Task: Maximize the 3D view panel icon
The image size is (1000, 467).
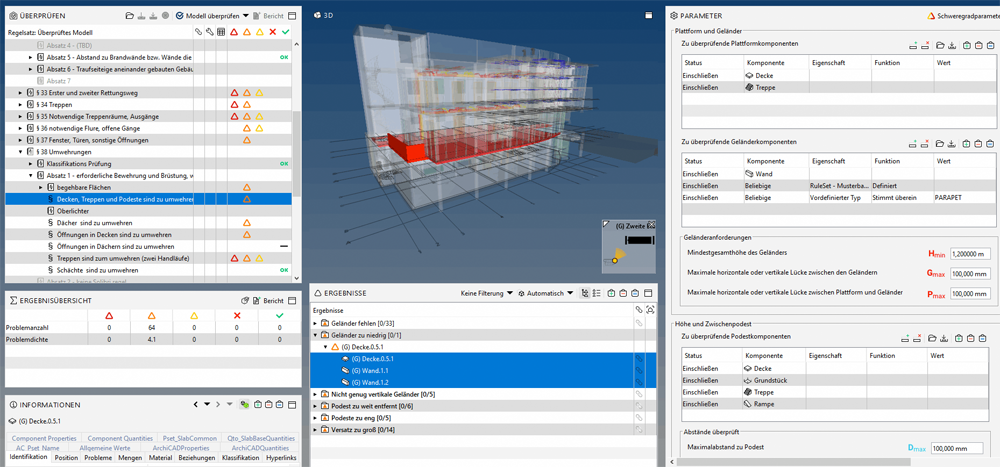Action: tap(649, 15)
